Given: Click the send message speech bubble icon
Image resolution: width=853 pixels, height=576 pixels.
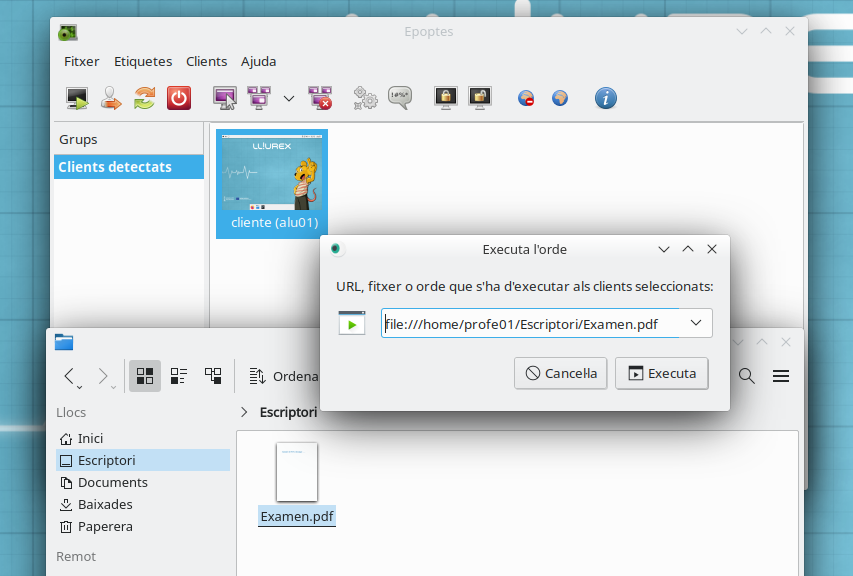Looking at the screenshot, I should (x=400, y=98).
